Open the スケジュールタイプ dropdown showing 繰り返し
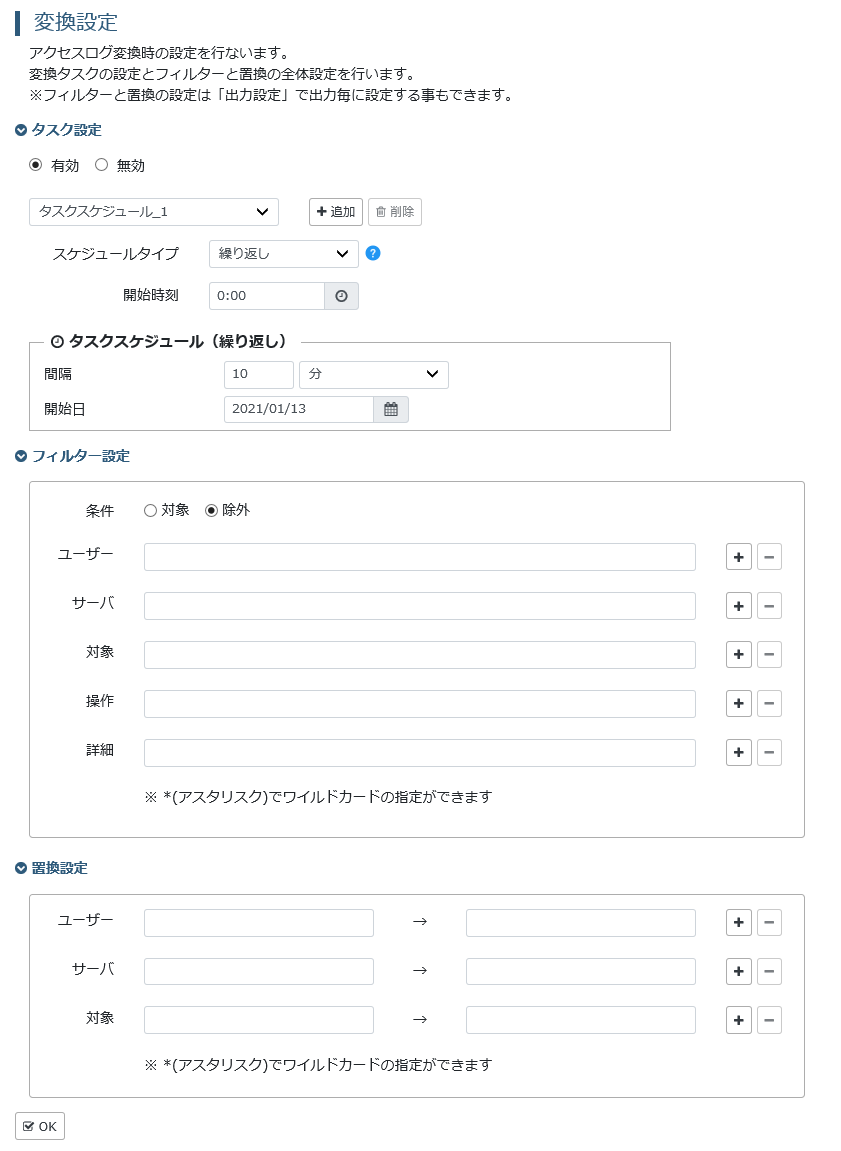 283,254
